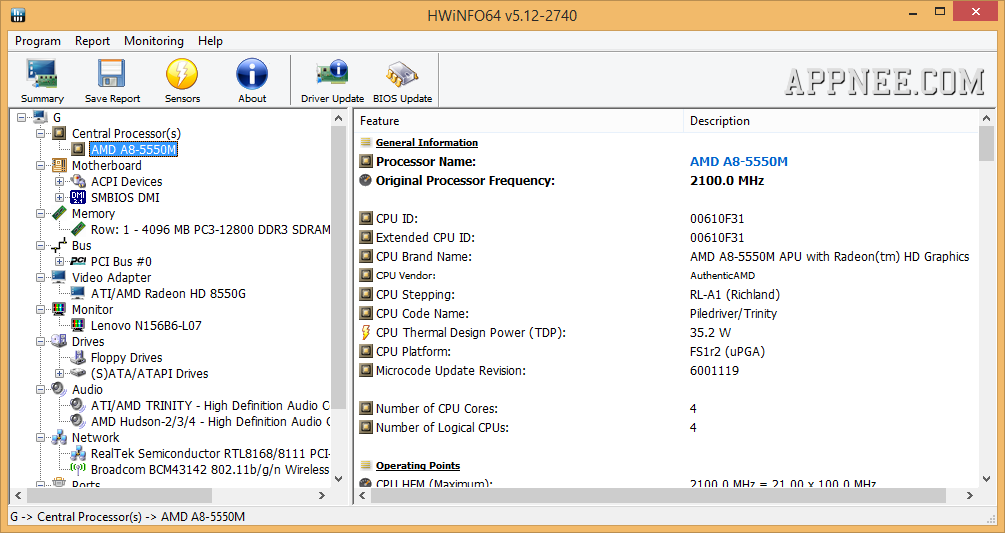Open the Sensors lightning icon
Viewport: 1005px width, 533px height.
[x=182, y=74]
